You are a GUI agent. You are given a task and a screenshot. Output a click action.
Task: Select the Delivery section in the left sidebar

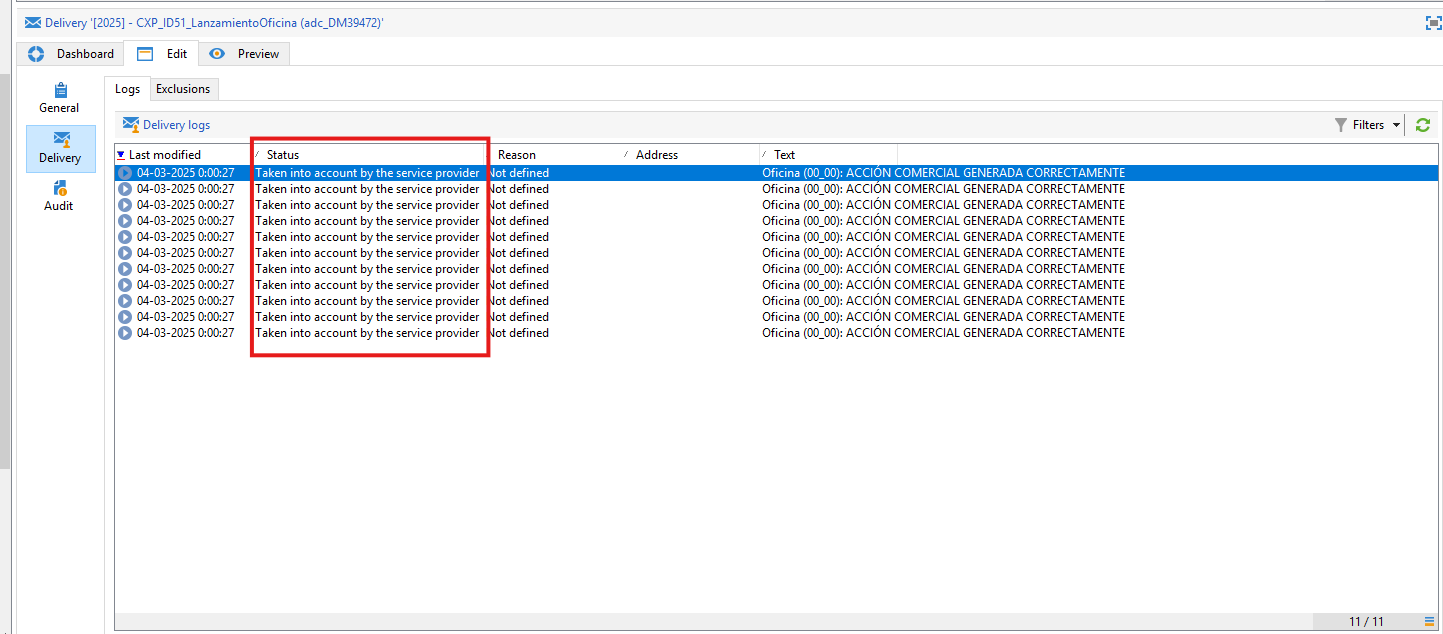pyautogui.click(x=59, y=149)
